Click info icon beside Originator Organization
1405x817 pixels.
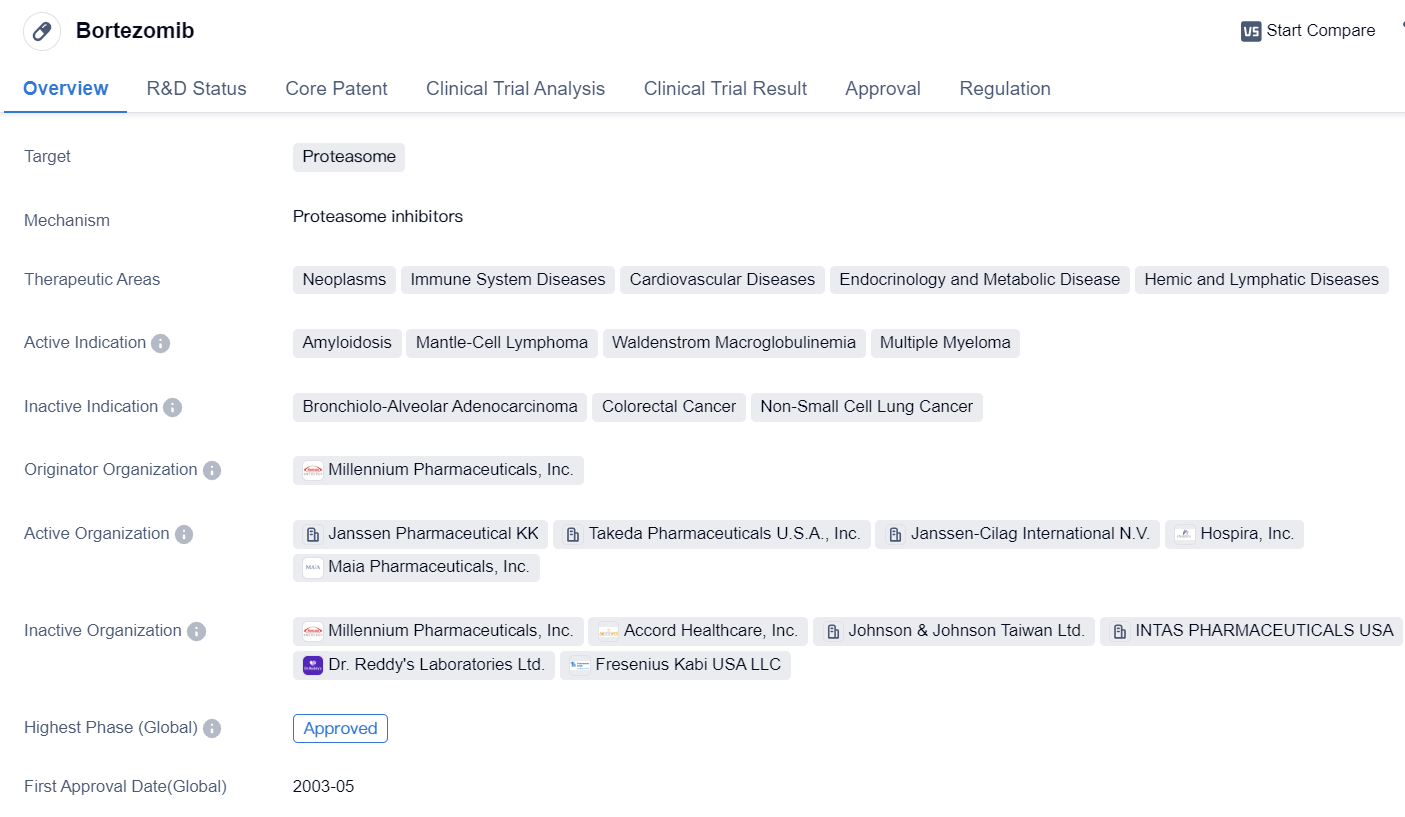(x=211, y=470)
